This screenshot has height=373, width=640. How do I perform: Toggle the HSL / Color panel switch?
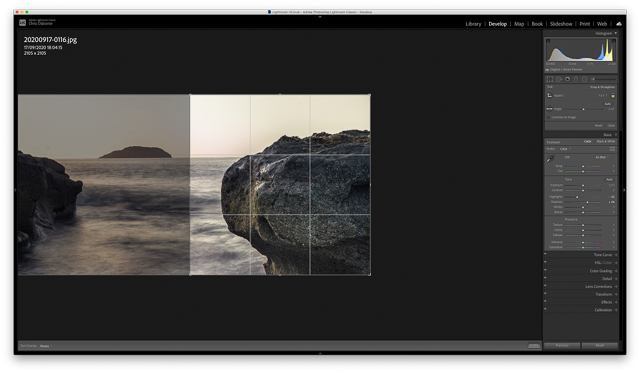pyautogui.click(x=545, y=262)
